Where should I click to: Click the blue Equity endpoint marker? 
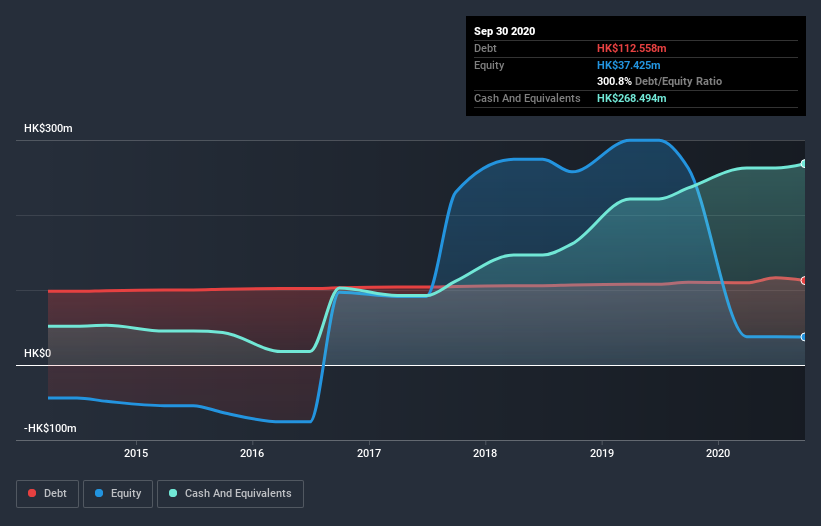[x=804, y=337]
